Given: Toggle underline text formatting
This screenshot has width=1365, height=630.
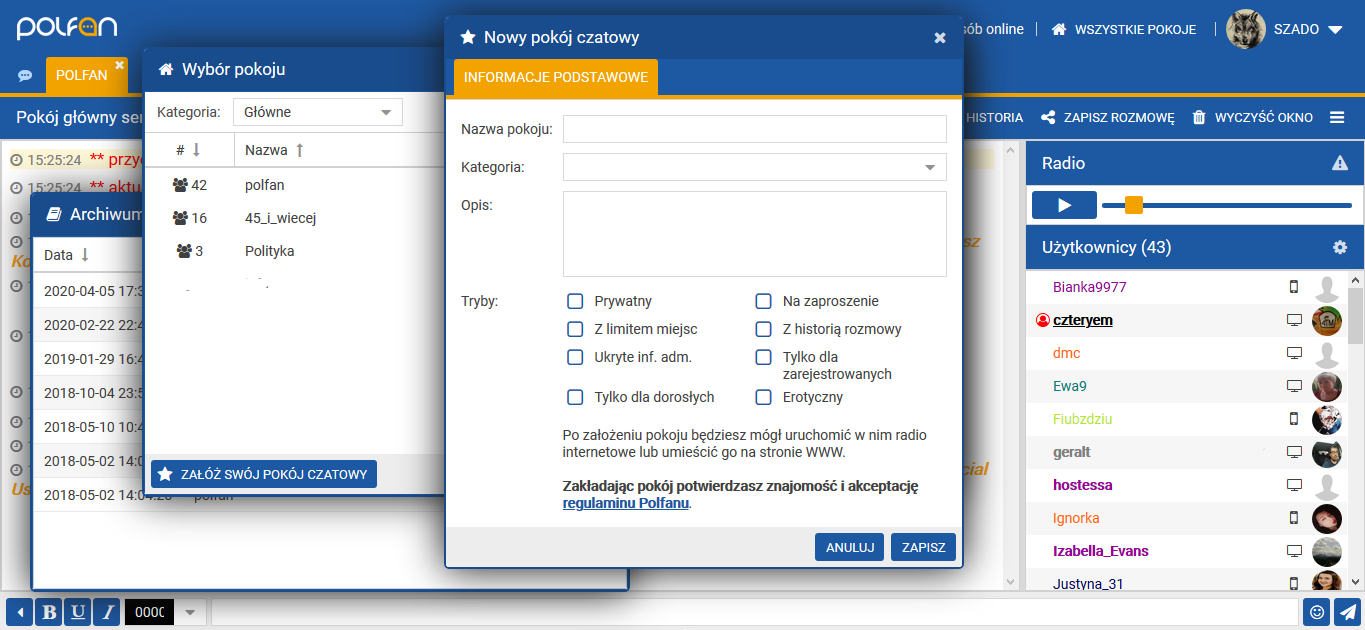Looking at the screenshot, I should [77, 612].
